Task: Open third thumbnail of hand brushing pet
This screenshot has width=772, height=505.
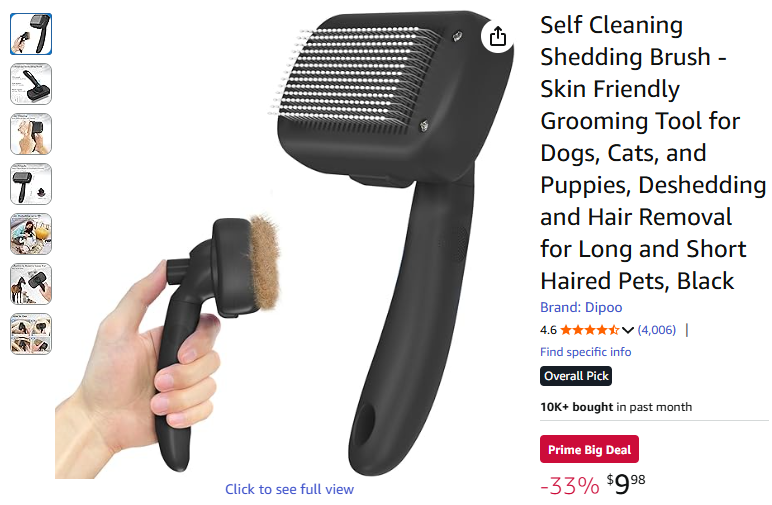Action: 31,134
